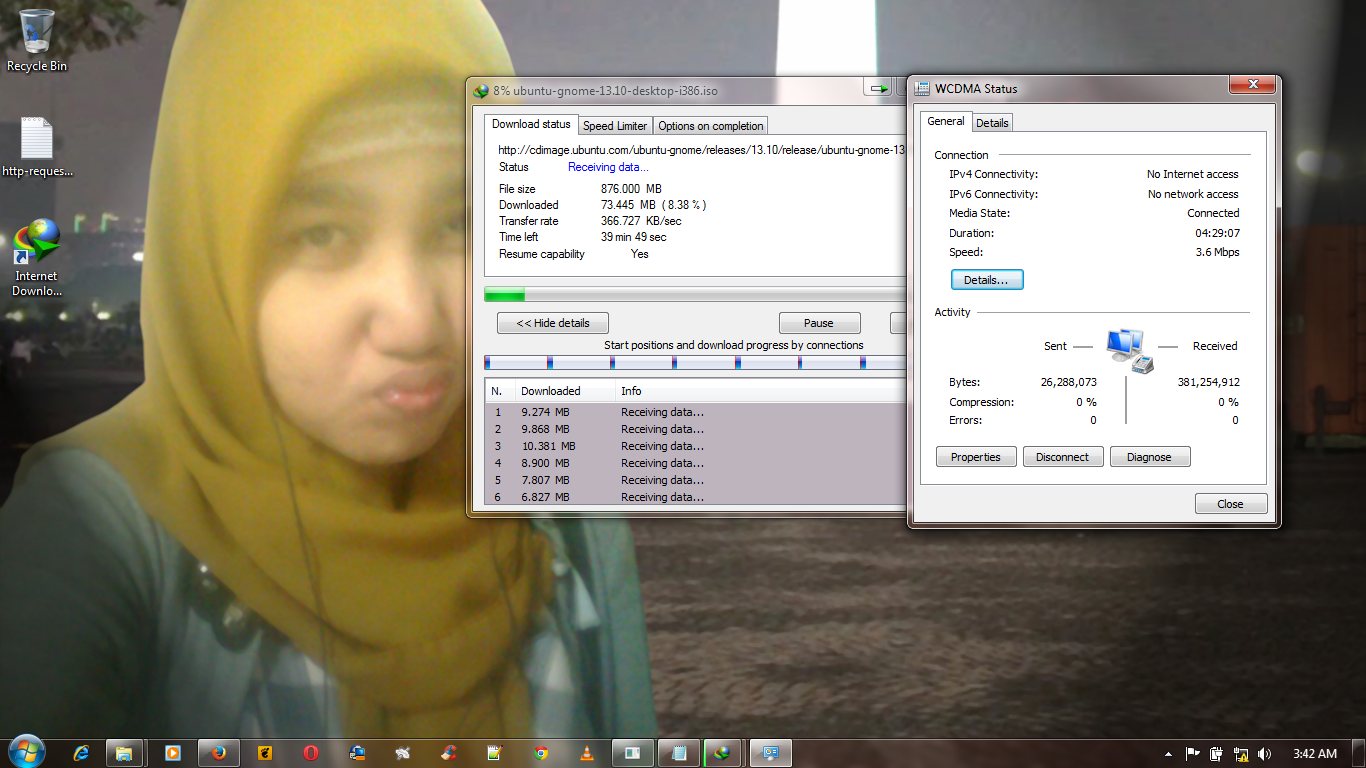The height and width of the screenshot is (768, 1366).
Task: Open Notepad++ taskbar icon
Action: 495,753
